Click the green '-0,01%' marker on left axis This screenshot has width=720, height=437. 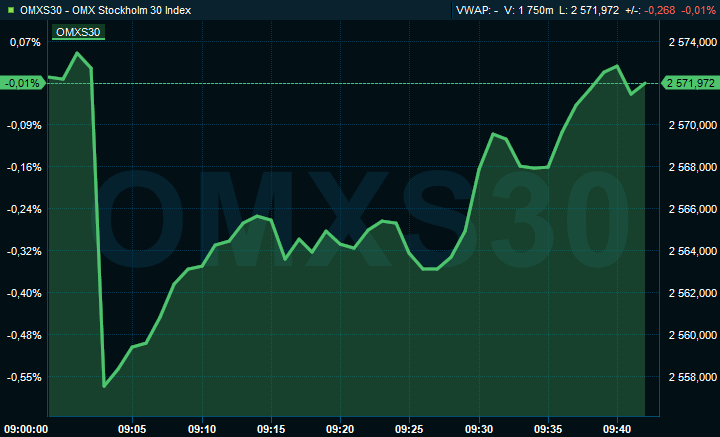23,83
